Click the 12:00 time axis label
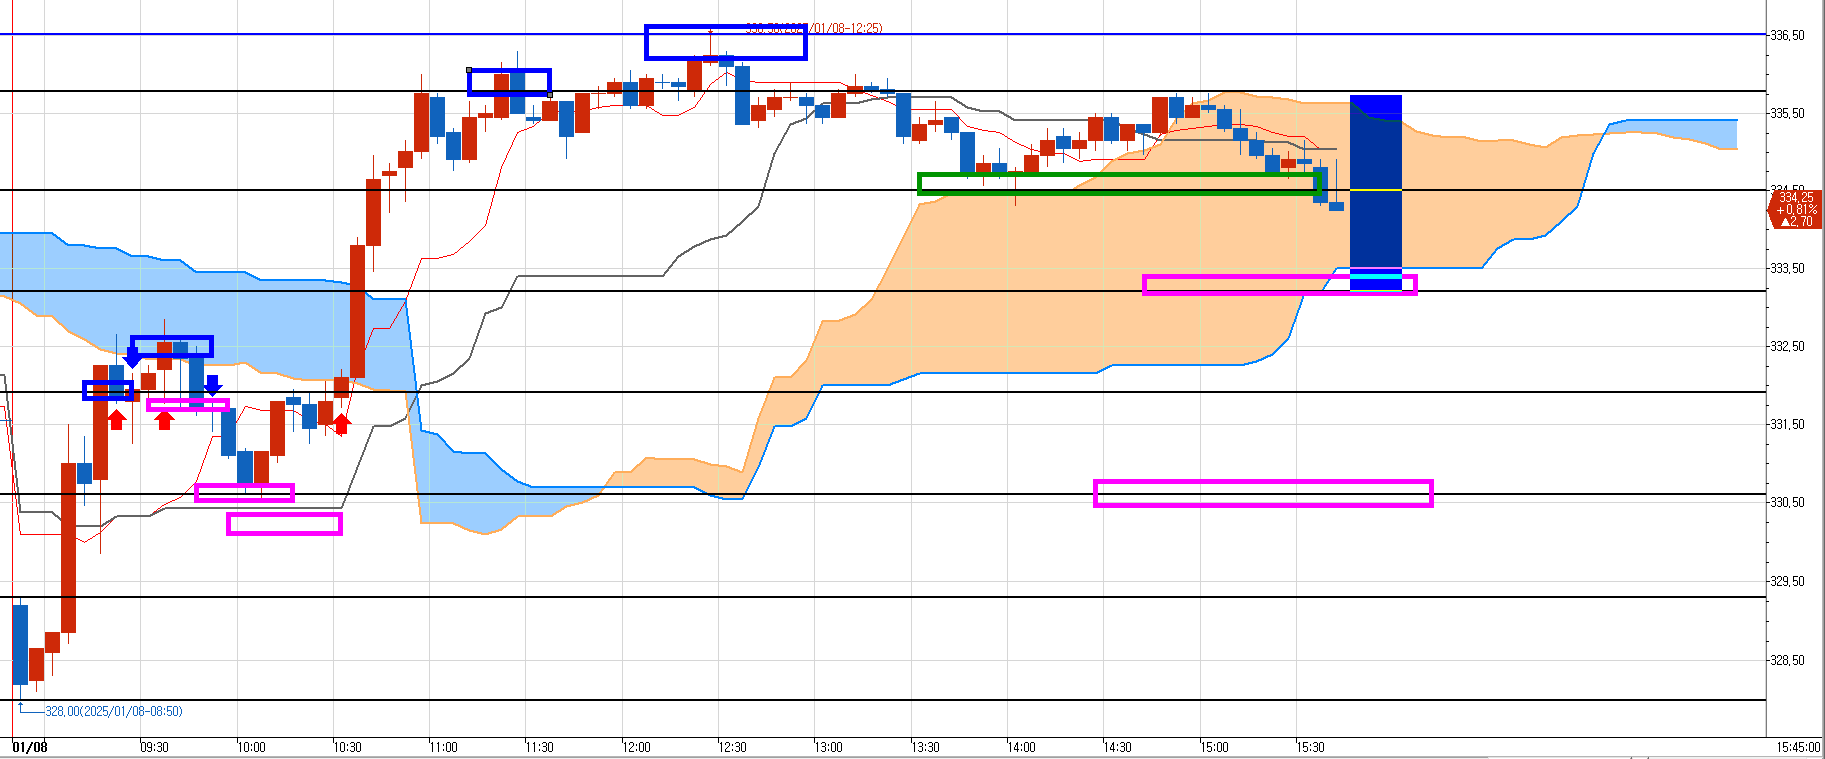This screenshot has width=1825, height=759. pos(636,747)
